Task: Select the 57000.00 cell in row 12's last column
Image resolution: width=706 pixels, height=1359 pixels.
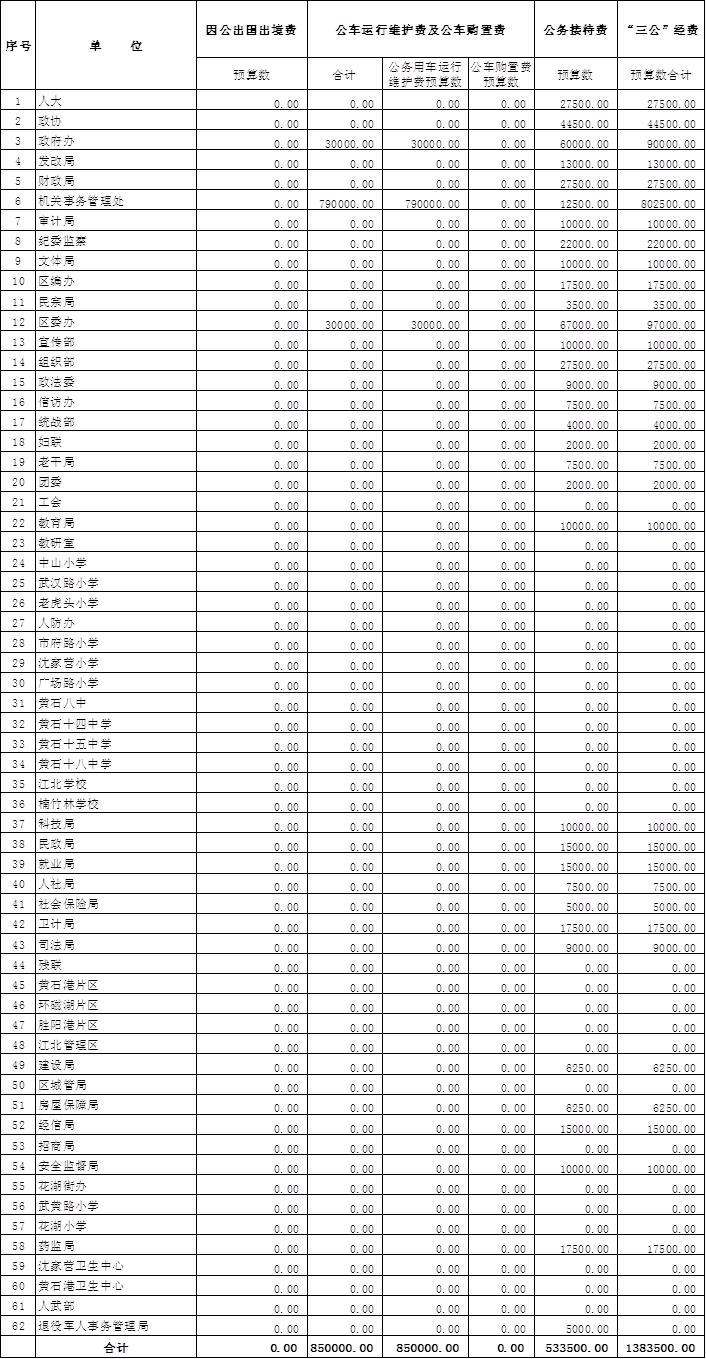Action: pyautogui.click(x=671, y=324)
